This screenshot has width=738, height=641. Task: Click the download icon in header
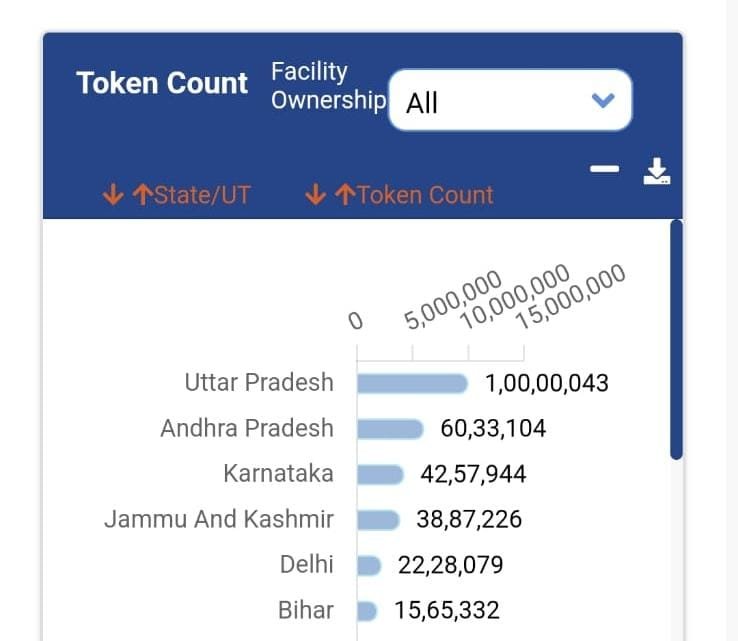pos(656,173)
